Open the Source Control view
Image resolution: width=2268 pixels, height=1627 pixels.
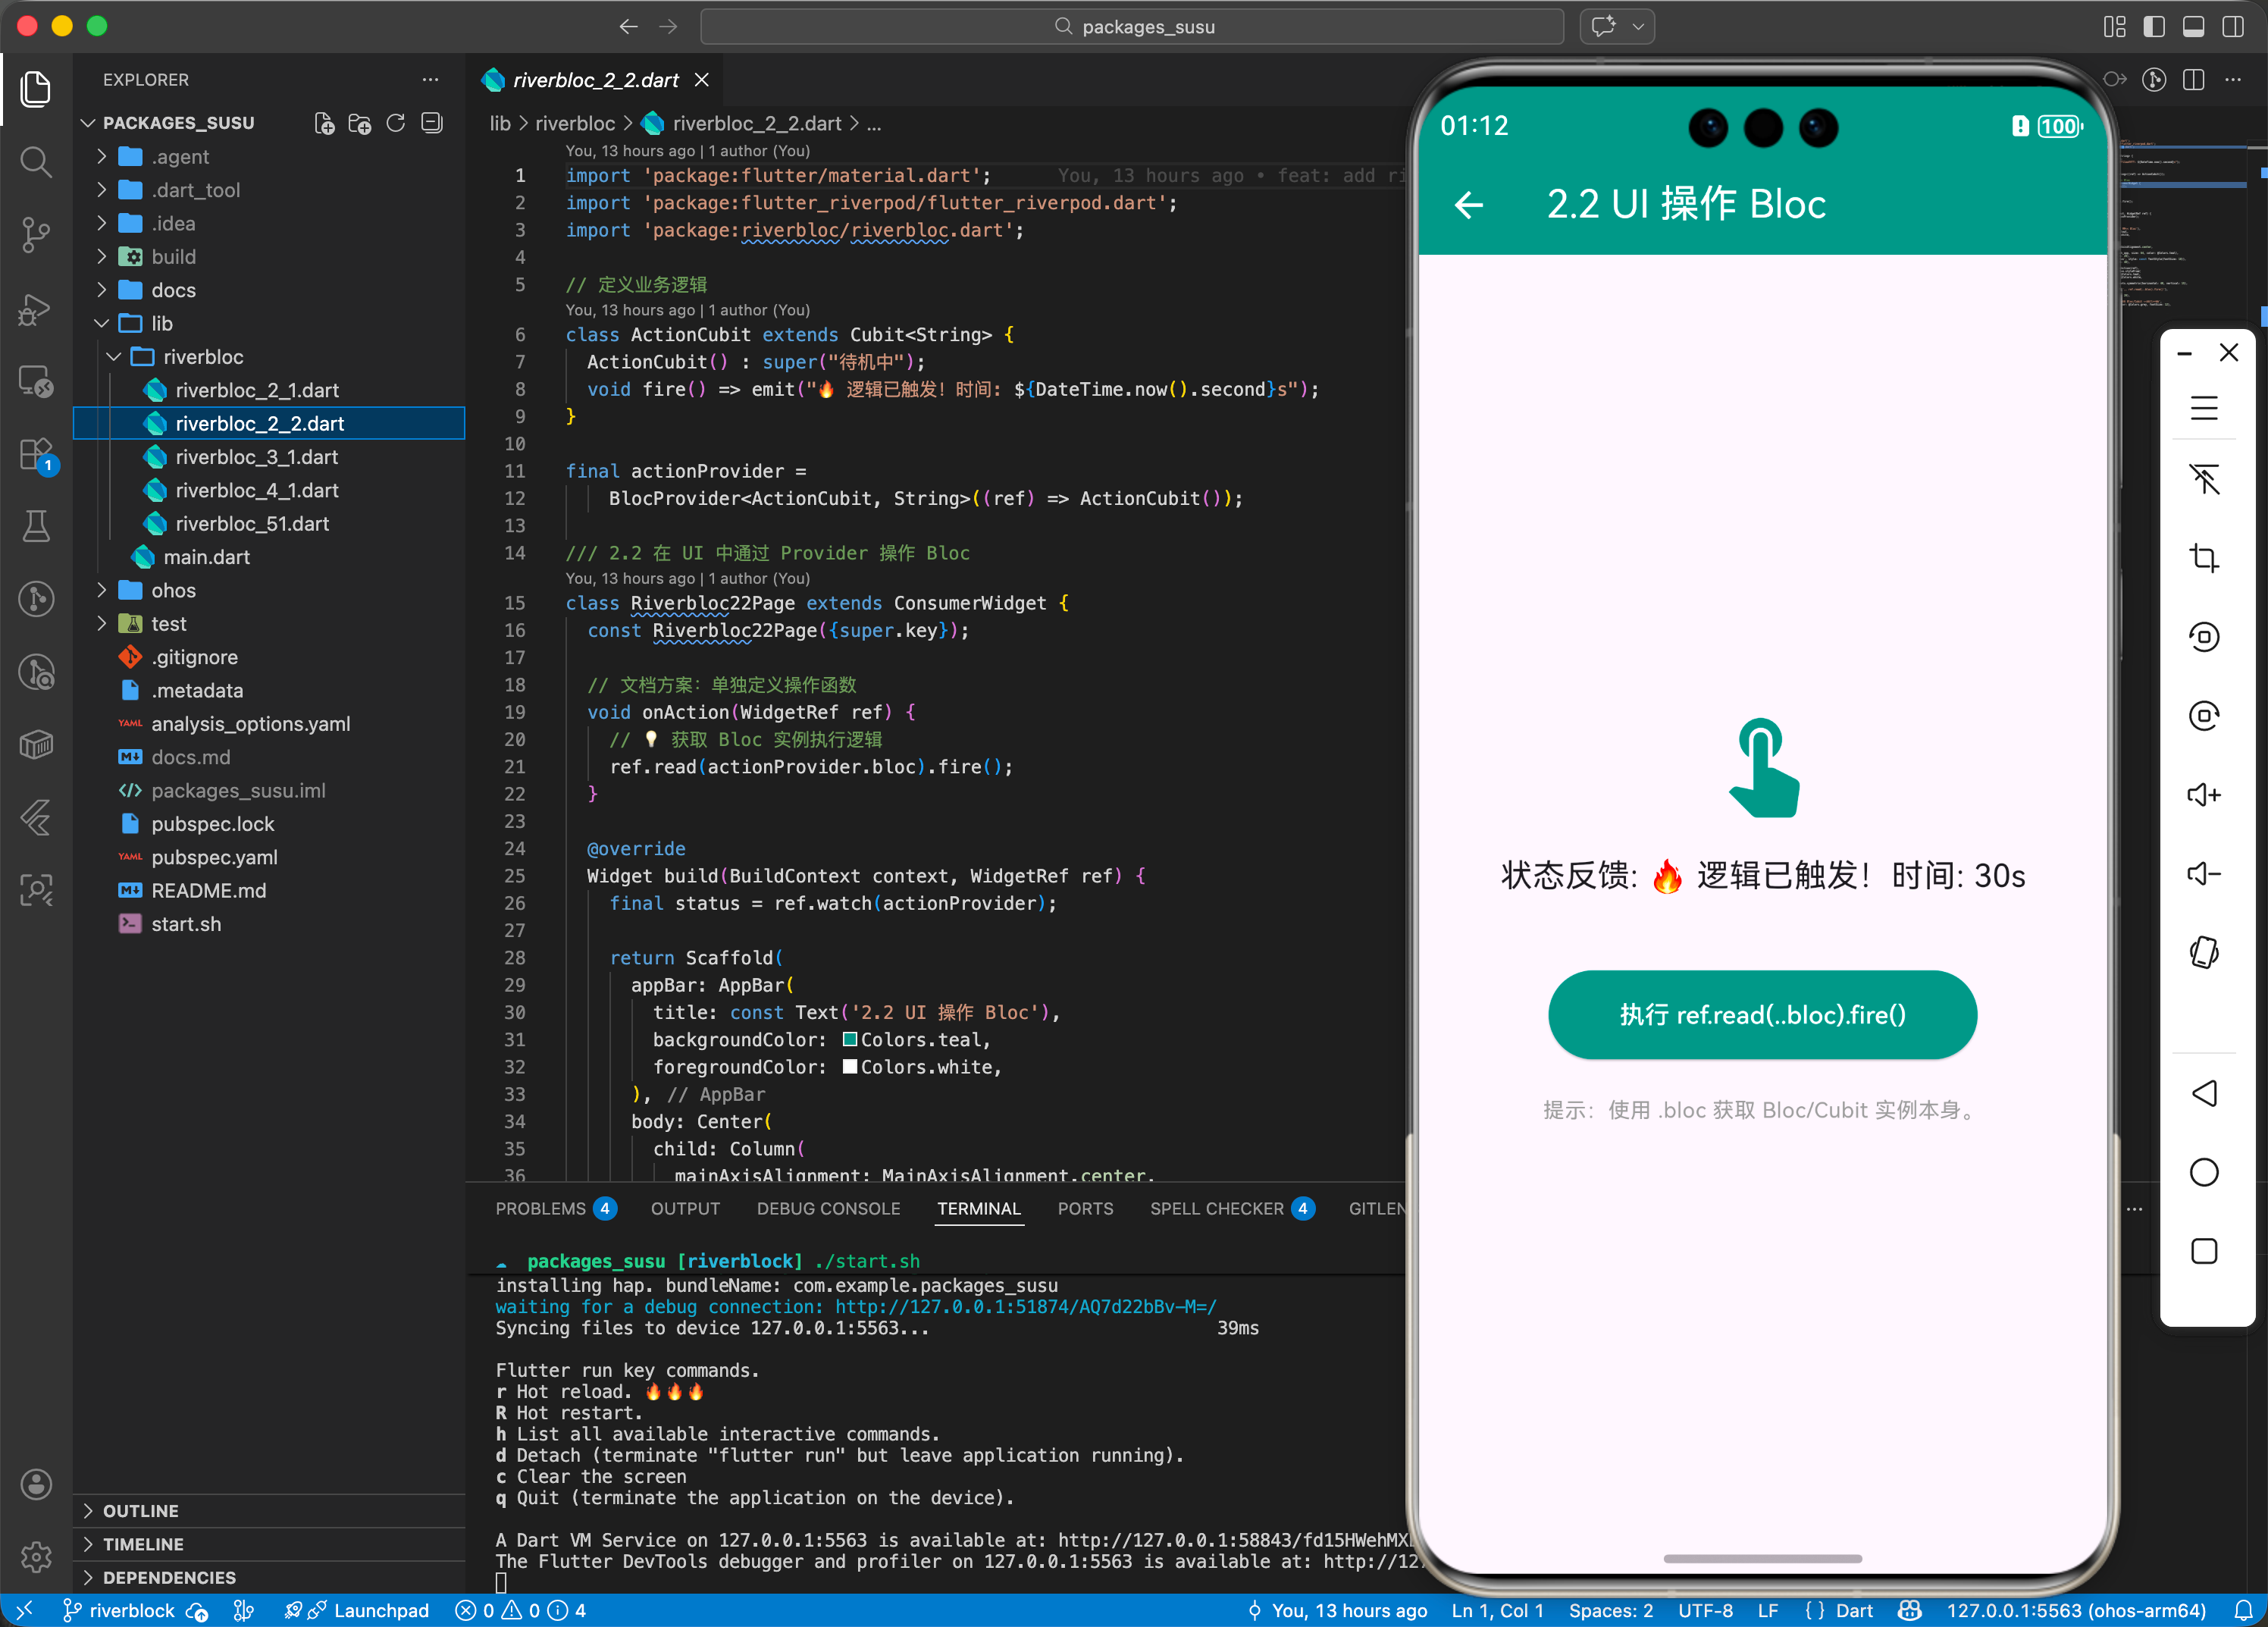click(x=36, y=235)
